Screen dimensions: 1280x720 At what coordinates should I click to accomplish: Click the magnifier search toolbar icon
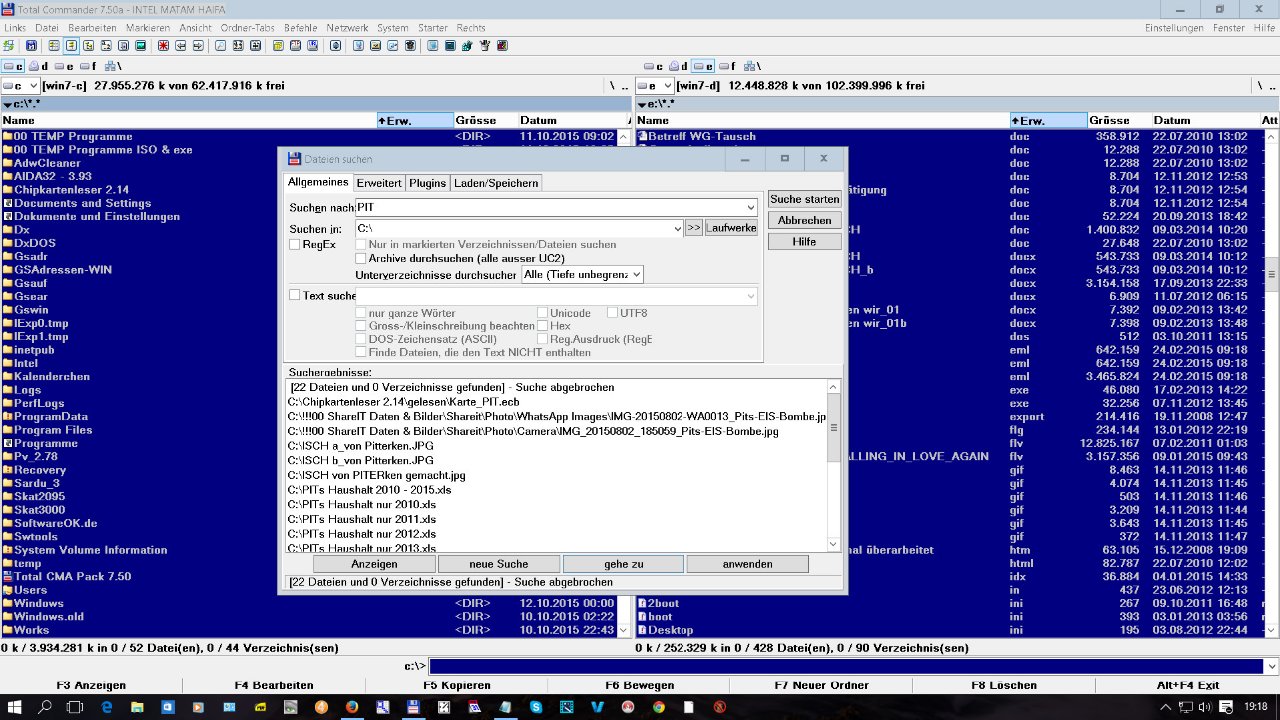click(x=220, y=45)
